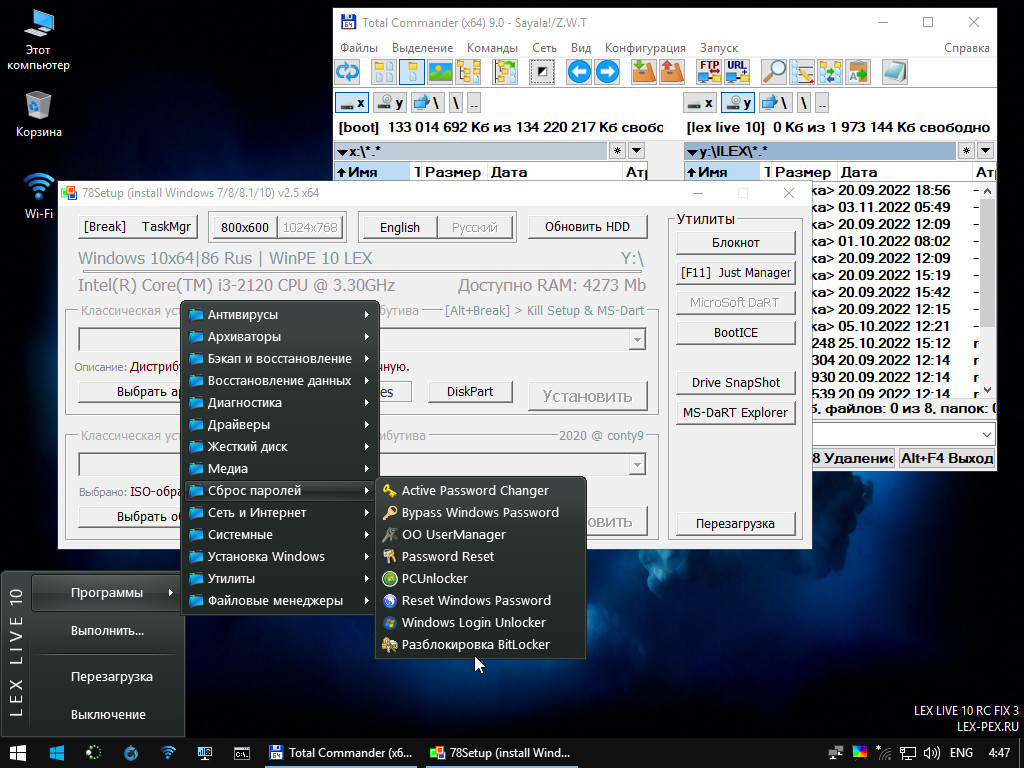
Task: Open file search with the magnifier icon
Action: [x=774, y=72]
